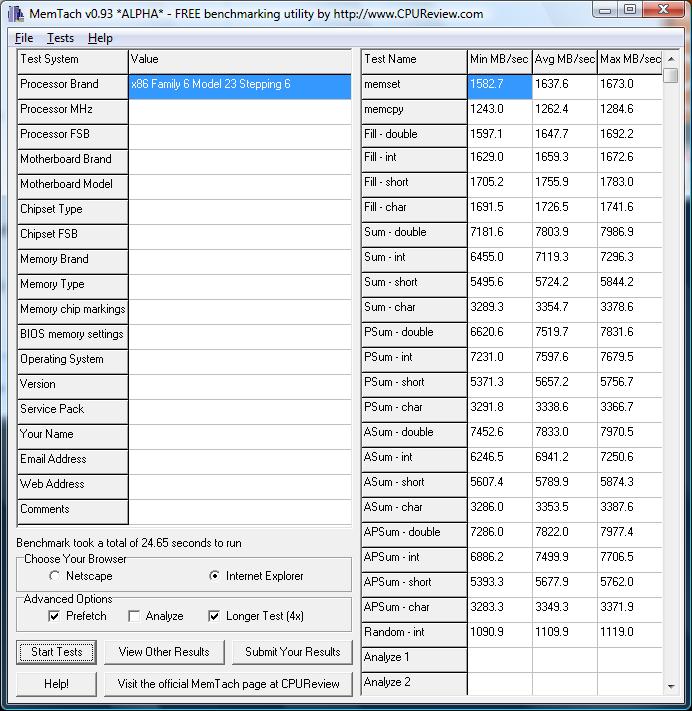Visit the official MemTach page at CPUReview

pos(229,684)
